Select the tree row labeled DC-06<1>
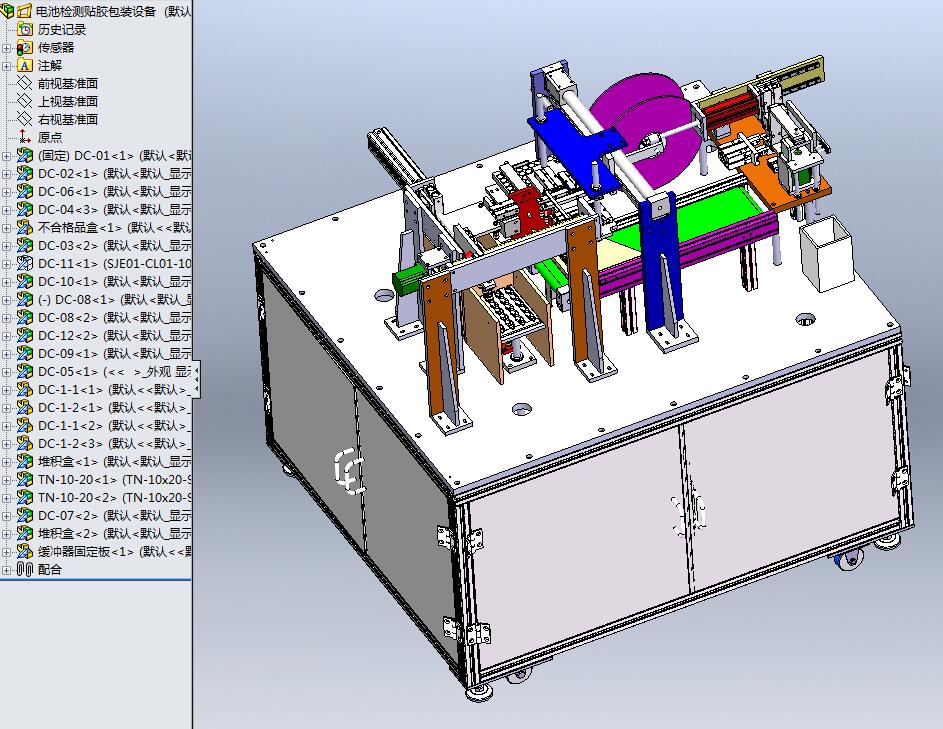The image size is (943, 729). pyautogui.click(x=96, y=191)
